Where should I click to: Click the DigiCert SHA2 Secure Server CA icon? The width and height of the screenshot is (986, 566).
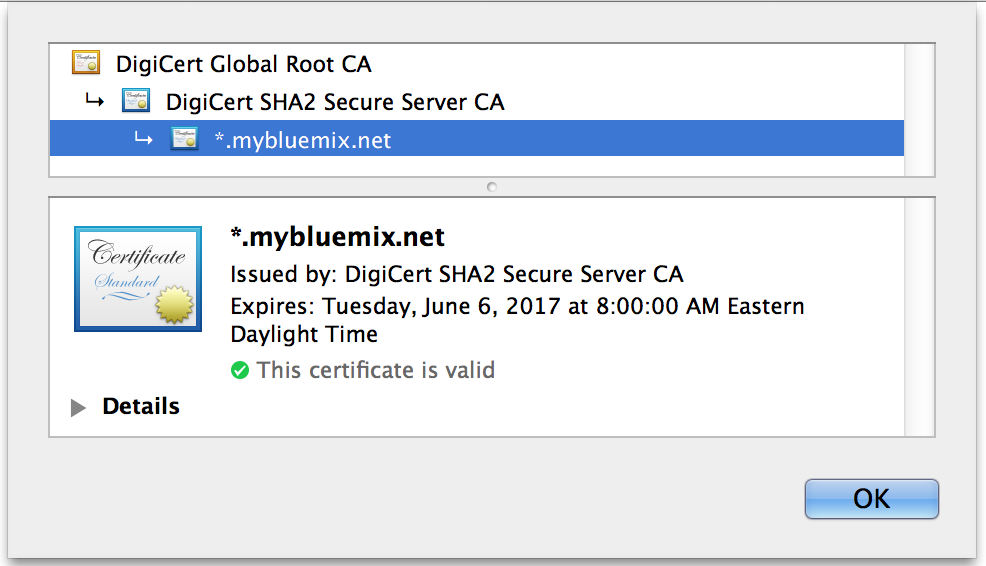coord(136,101)
